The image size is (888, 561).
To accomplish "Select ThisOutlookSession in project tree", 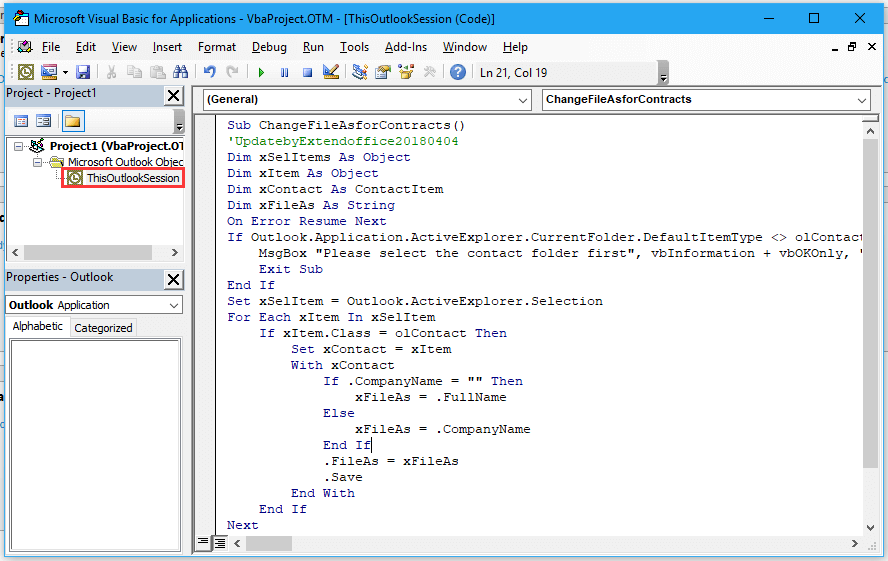I will (132, 178).
